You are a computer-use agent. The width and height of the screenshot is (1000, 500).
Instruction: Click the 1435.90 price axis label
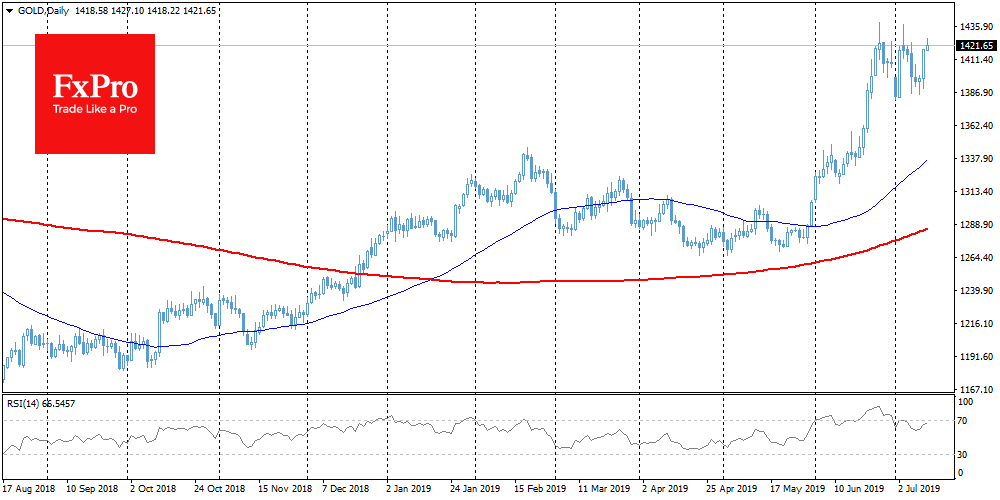975,27
